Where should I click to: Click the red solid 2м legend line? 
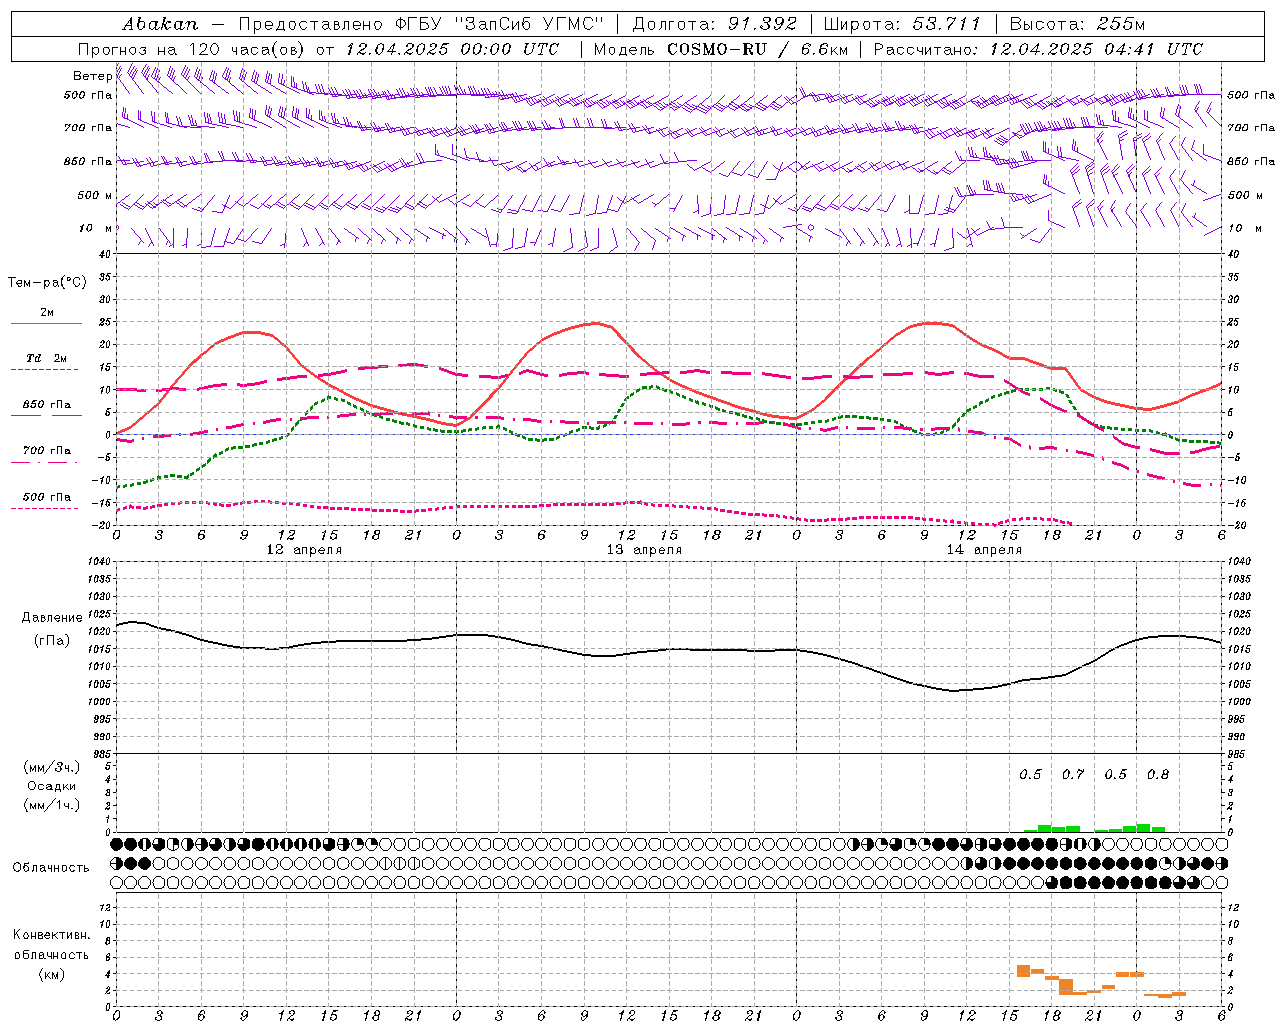pos(46,323)
